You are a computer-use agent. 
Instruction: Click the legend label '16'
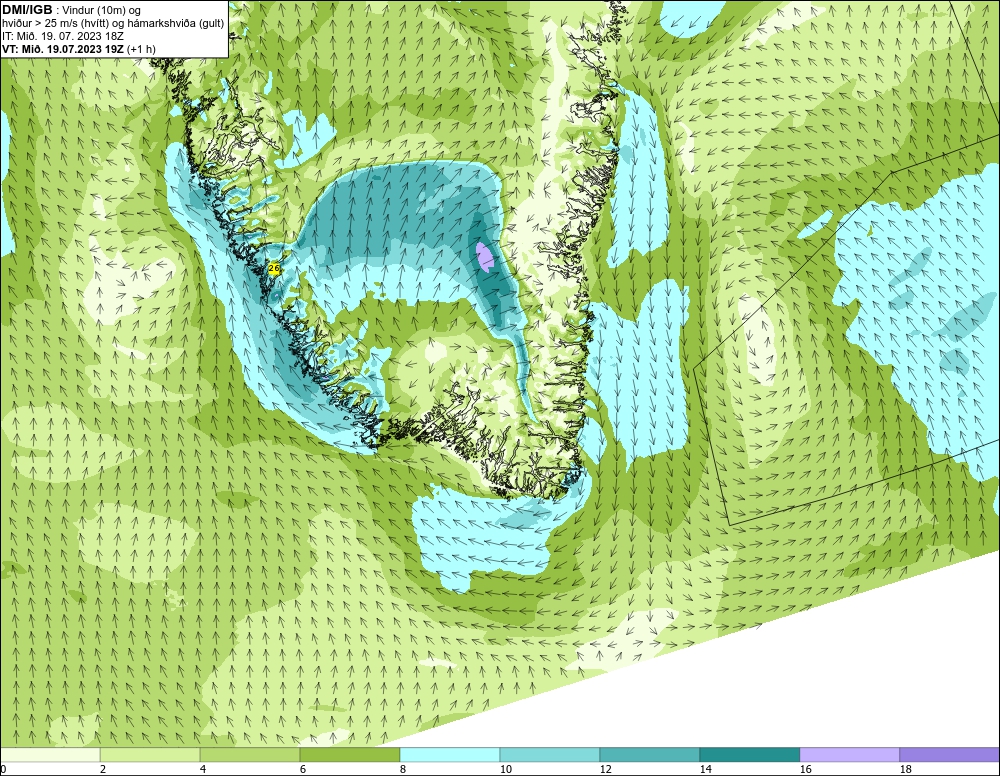[805, 769]
